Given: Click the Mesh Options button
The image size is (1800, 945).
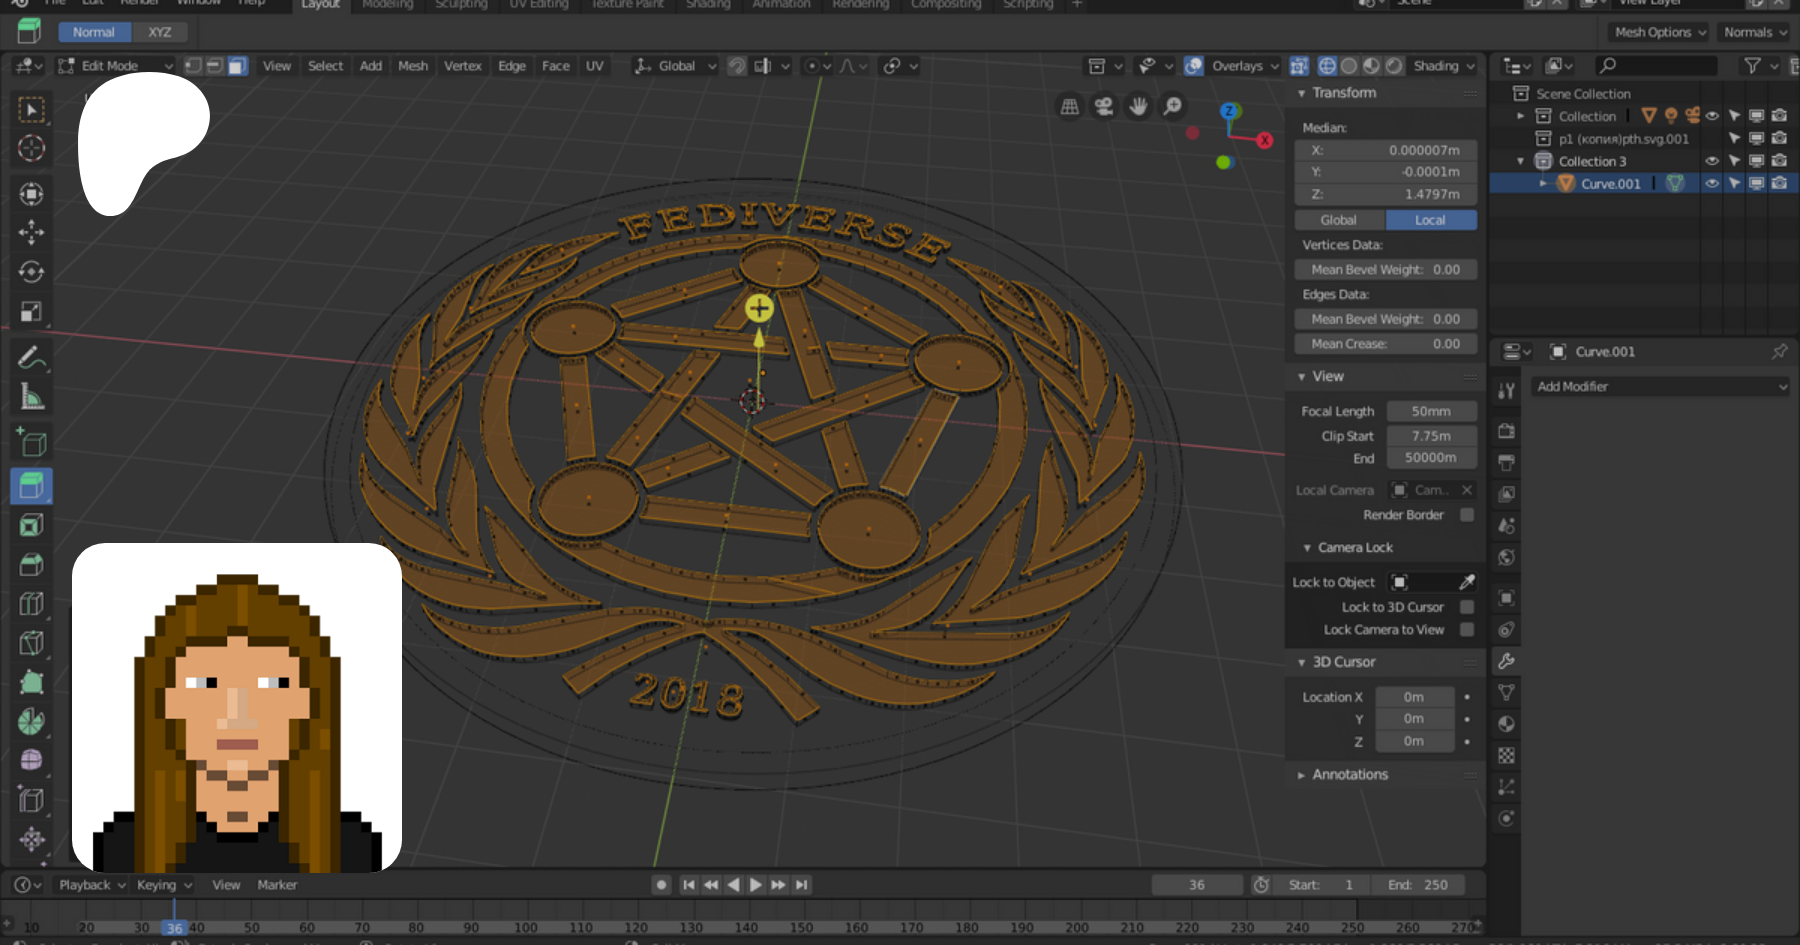Looking at the screenshot, I should 1658,32.
